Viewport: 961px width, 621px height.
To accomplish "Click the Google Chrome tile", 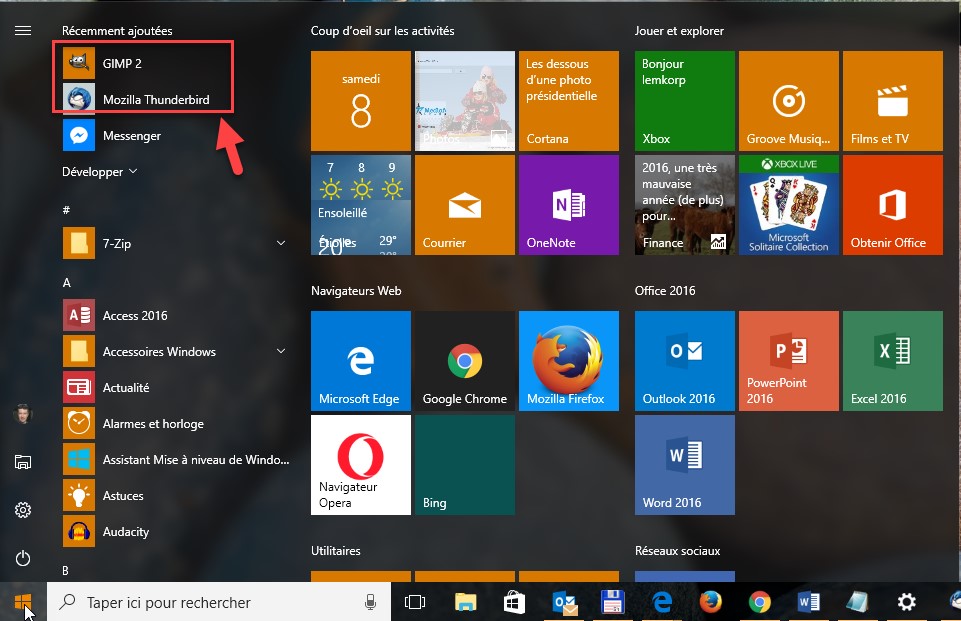I will point(464,361).
